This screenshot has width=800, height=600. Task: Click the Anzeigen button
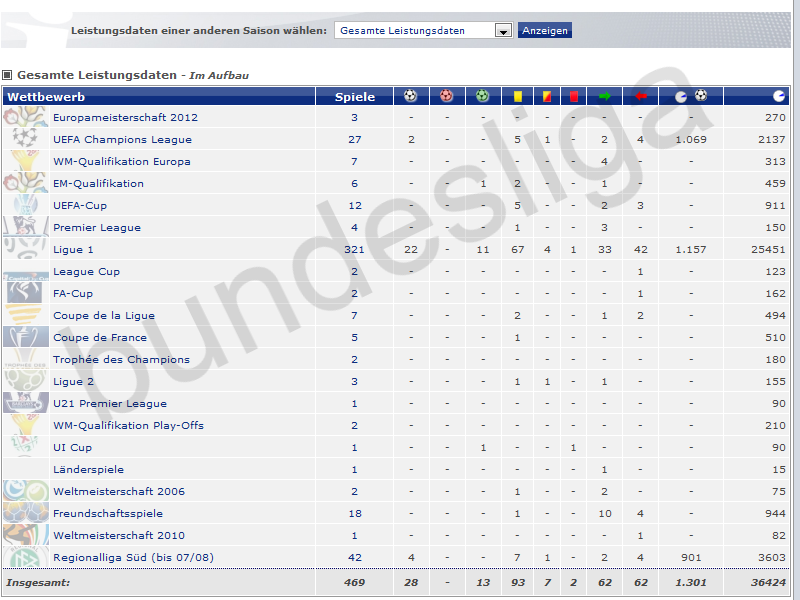point(544,31)
